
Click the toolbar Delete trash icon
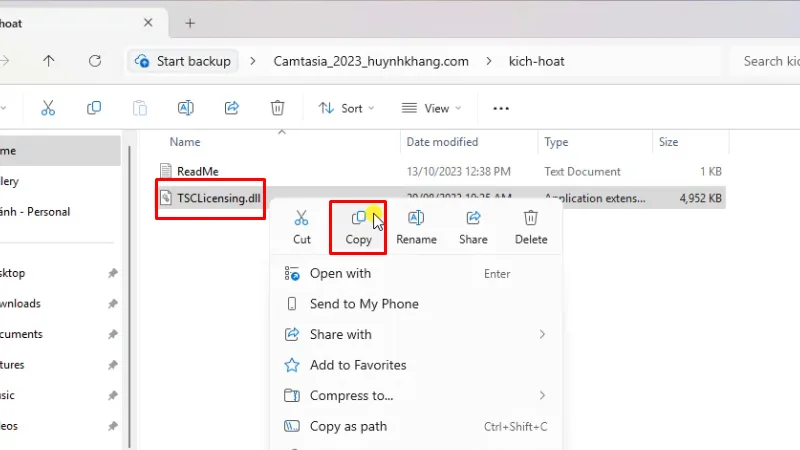pos(278,108)
